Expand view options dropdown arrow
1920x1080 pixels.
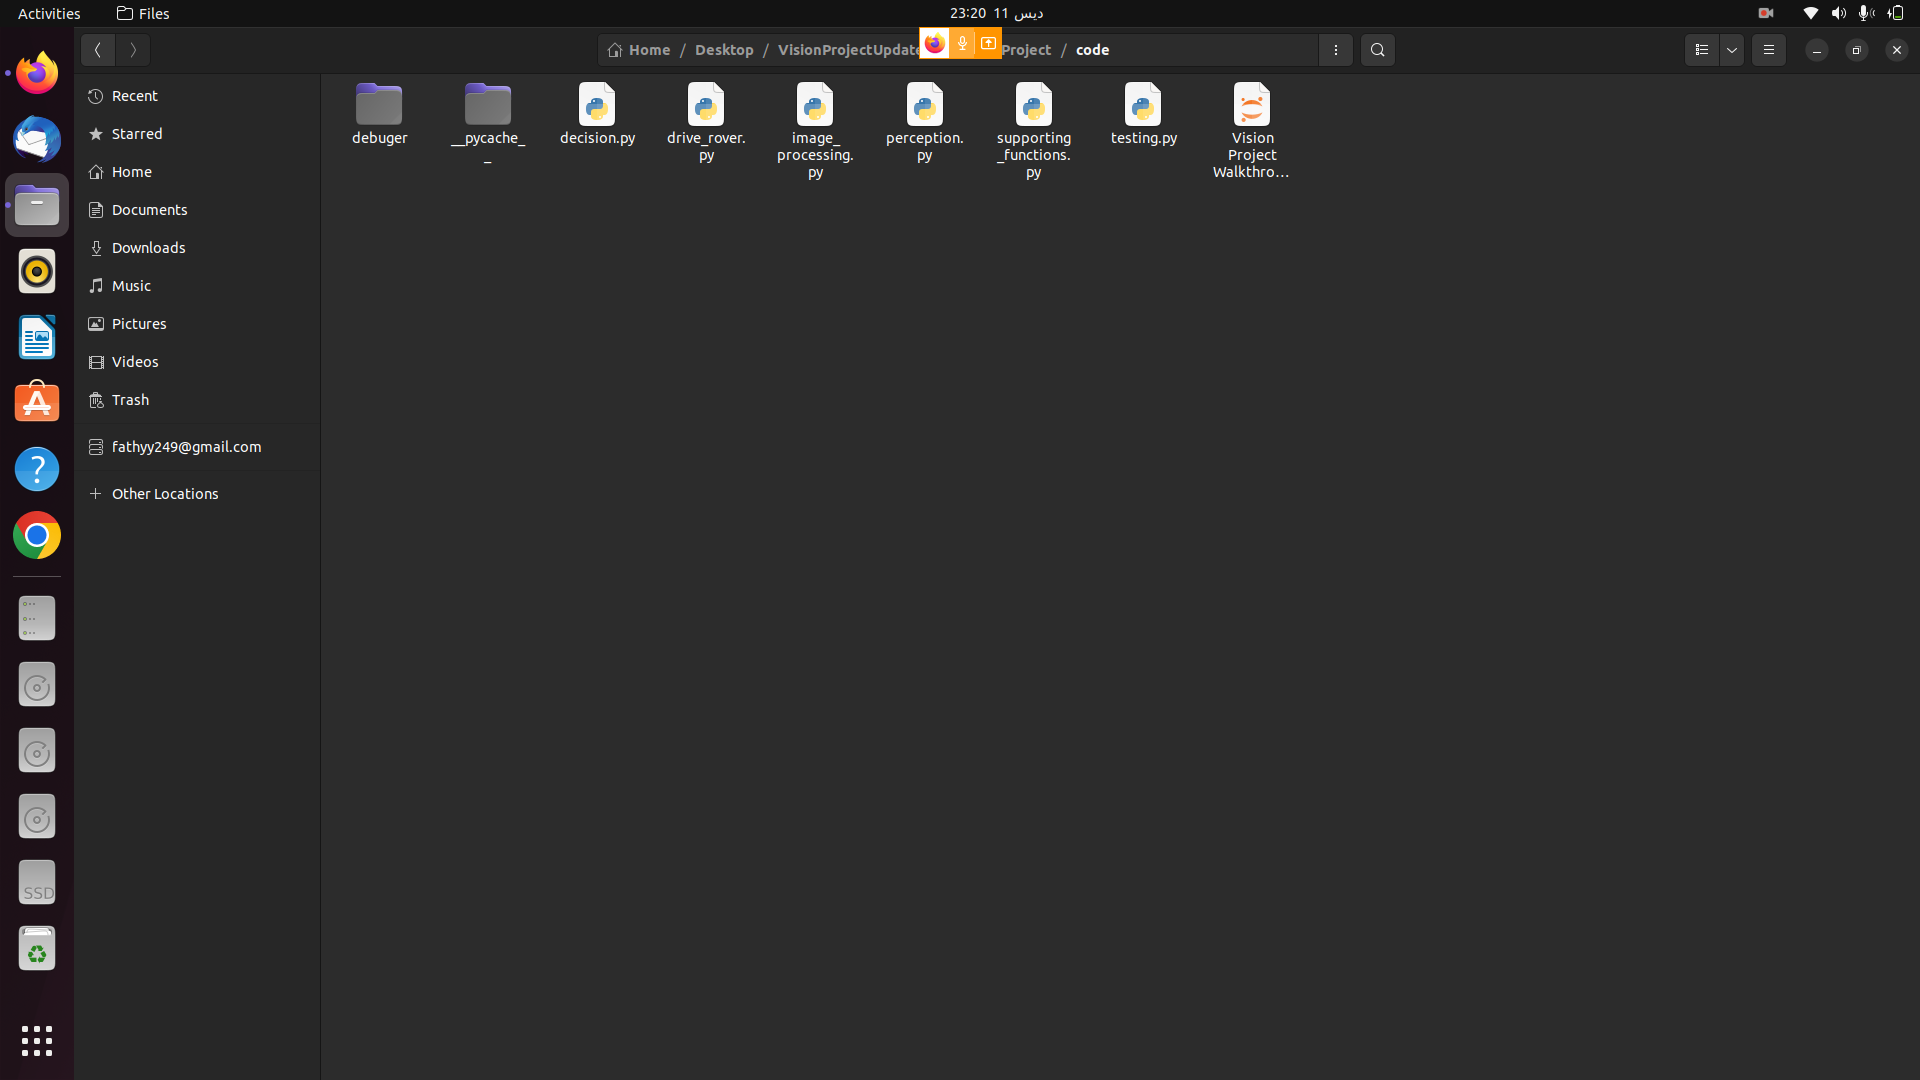click(x=1732, y=50)
